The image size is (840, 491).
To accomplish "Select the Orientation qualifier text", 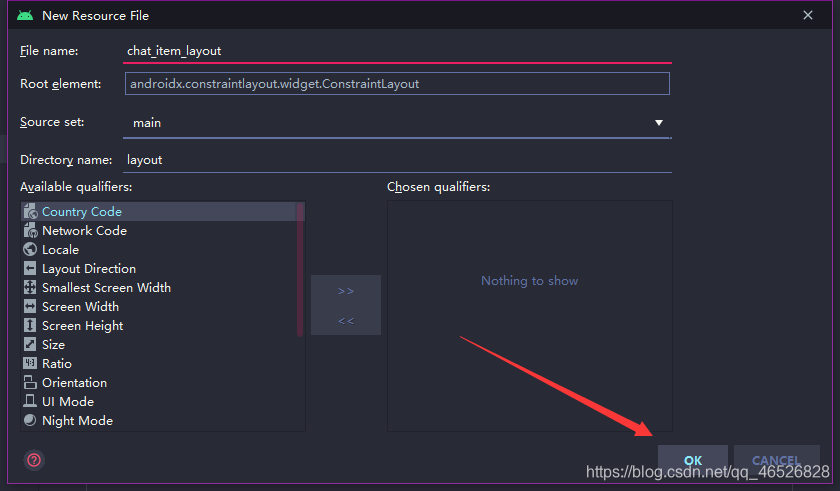I will (74, 383).
